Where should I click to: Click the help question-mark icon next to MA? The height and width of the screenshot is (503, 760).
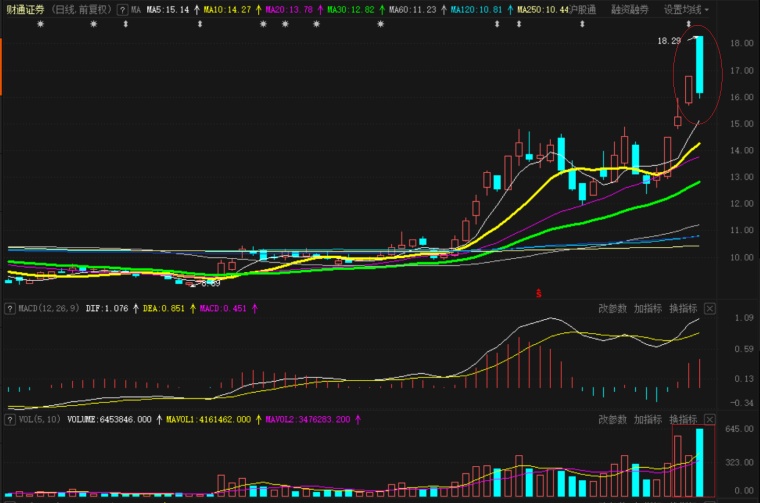[123, 10]
